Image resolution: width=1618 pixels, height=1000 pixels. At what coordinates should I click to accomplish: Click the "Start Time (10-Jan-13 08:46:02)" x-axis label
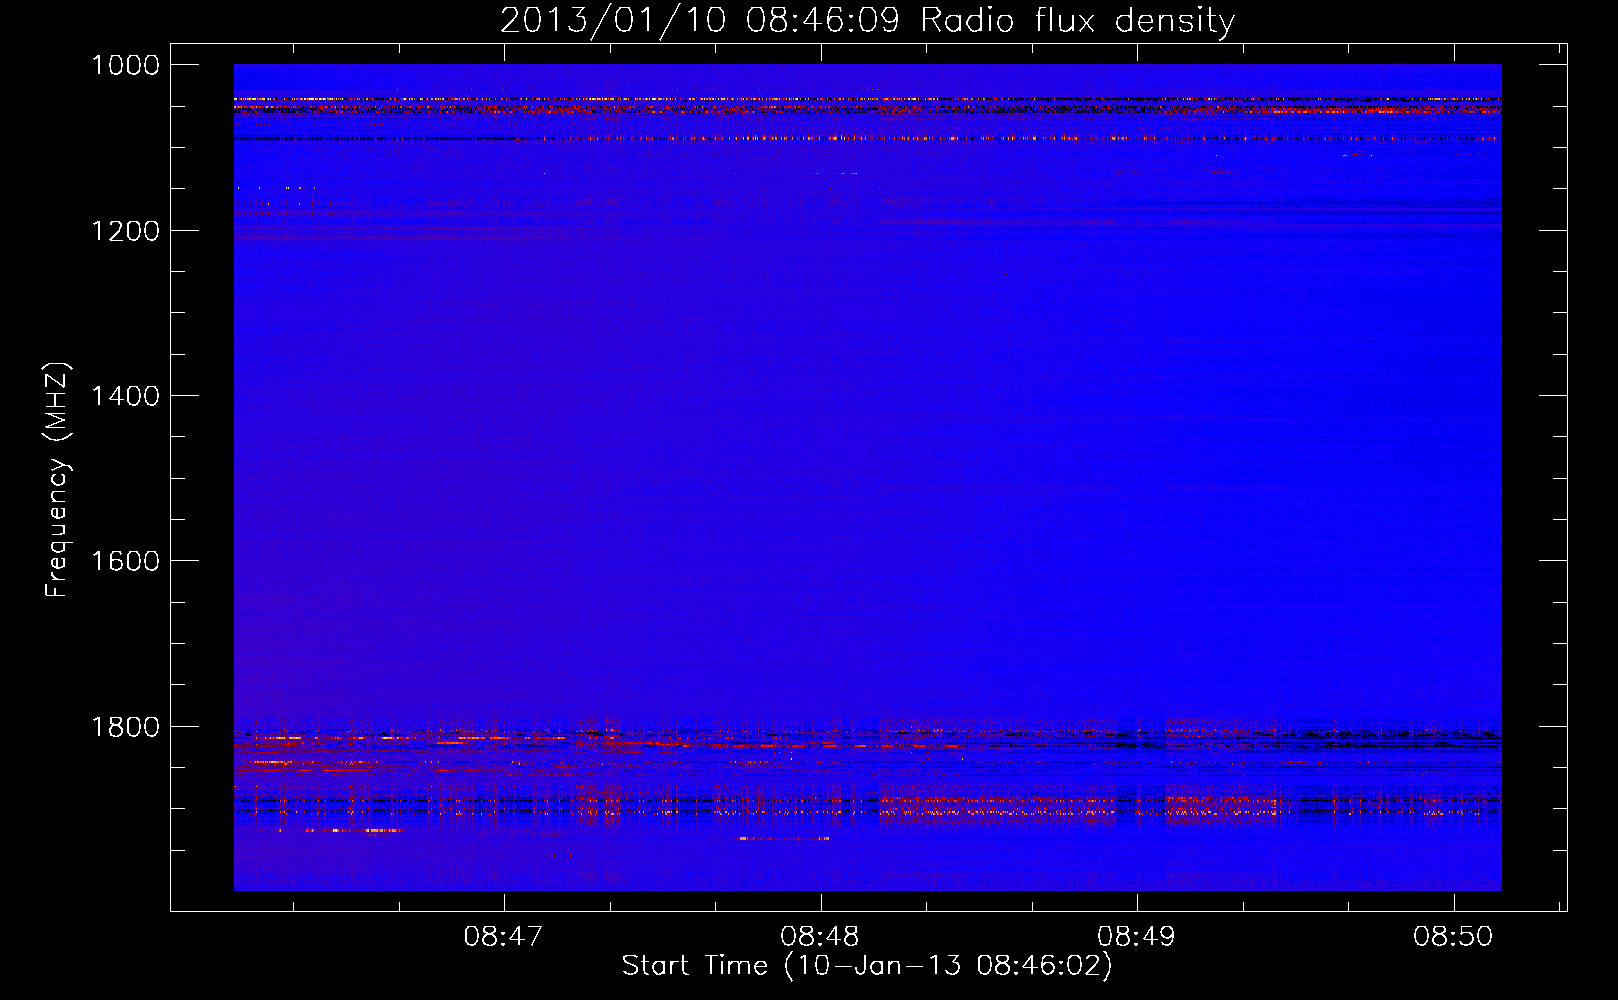pos(867,966)
